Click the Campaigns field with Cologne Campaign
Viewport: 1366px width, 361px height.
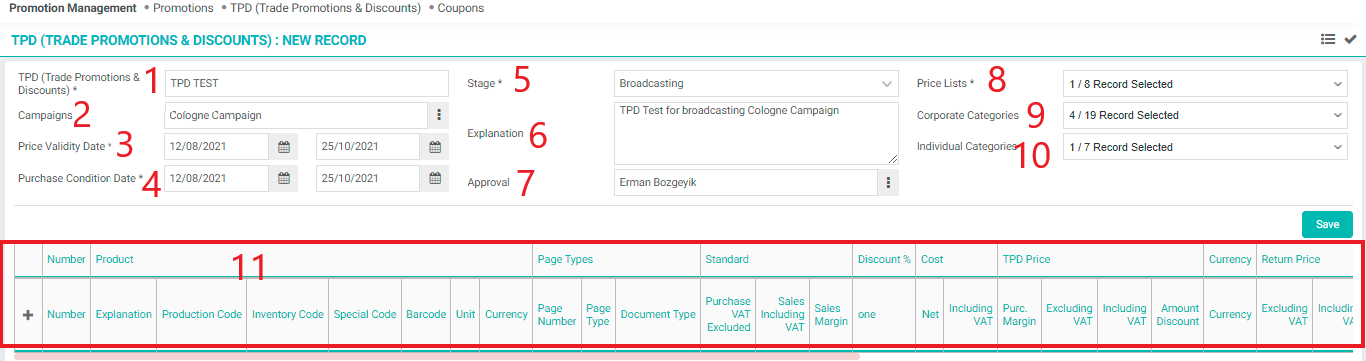pos(297,116)
